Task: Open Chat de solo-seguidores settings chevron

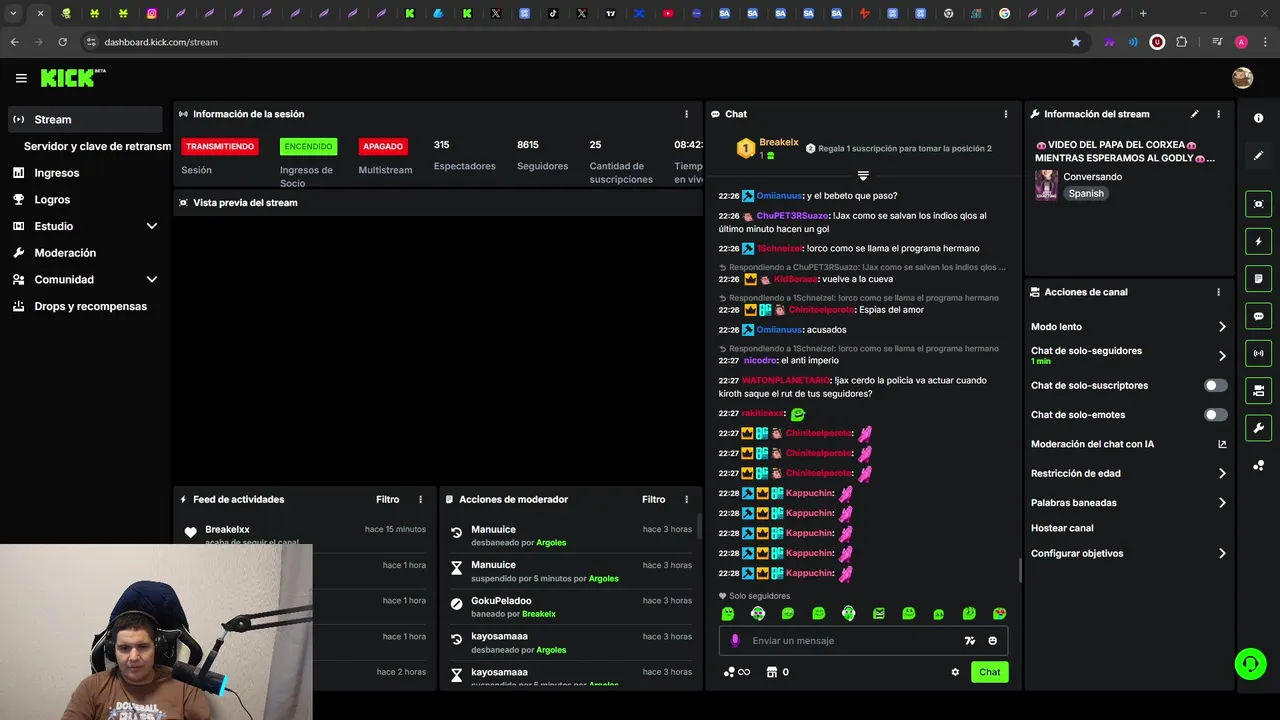Action: coord(1222,356)
